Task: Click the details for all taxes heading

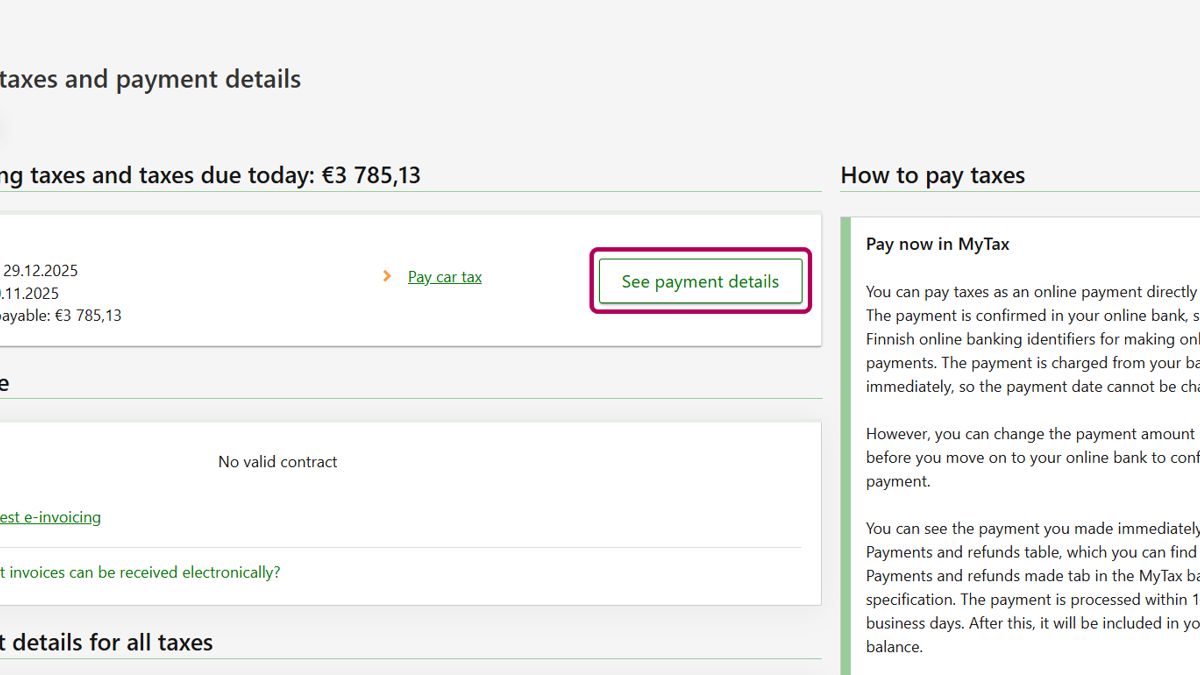Action: tap(106, 642)
